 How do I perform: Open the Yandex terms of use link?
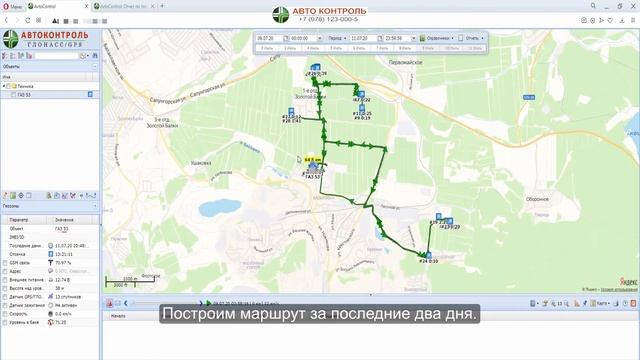pos(619,289)
